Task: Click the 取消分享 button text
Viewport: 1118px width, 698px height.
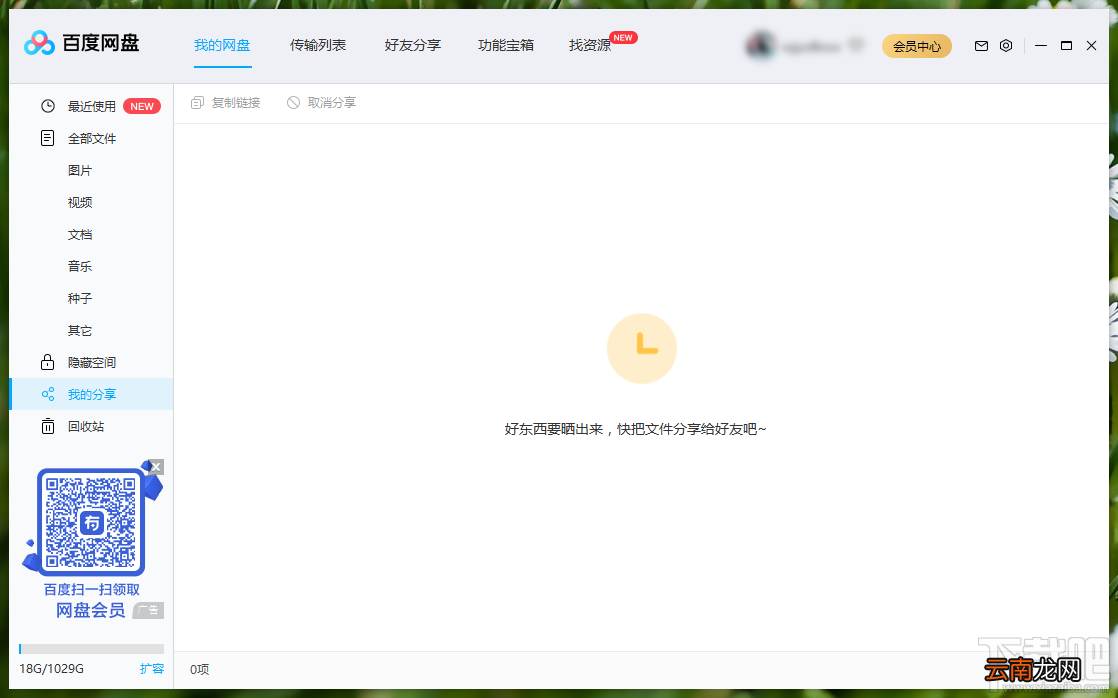Action: 332,103
